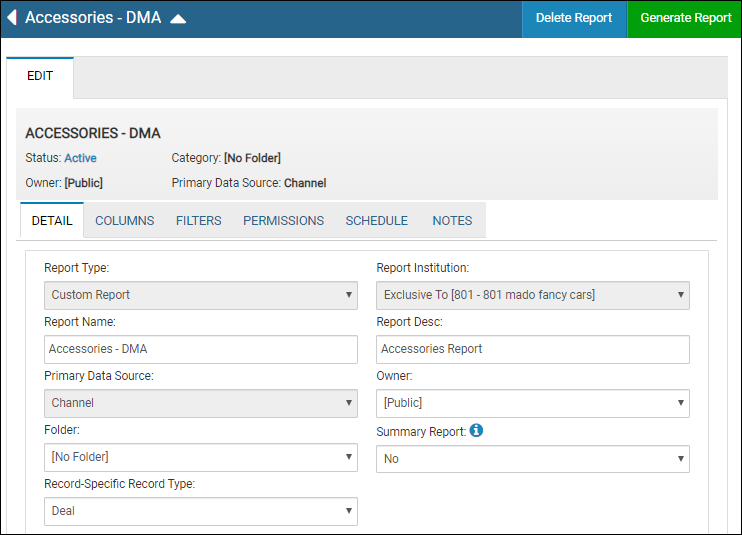The image size is (742, 535).
Task: Open the Report Type dropdown
Action: coord(201,295)
